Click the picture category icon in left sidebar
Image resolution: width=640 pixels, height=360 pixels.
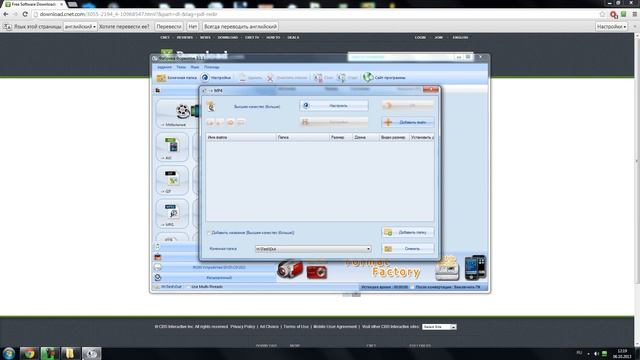pyautogui.click(x=158, y=257)
